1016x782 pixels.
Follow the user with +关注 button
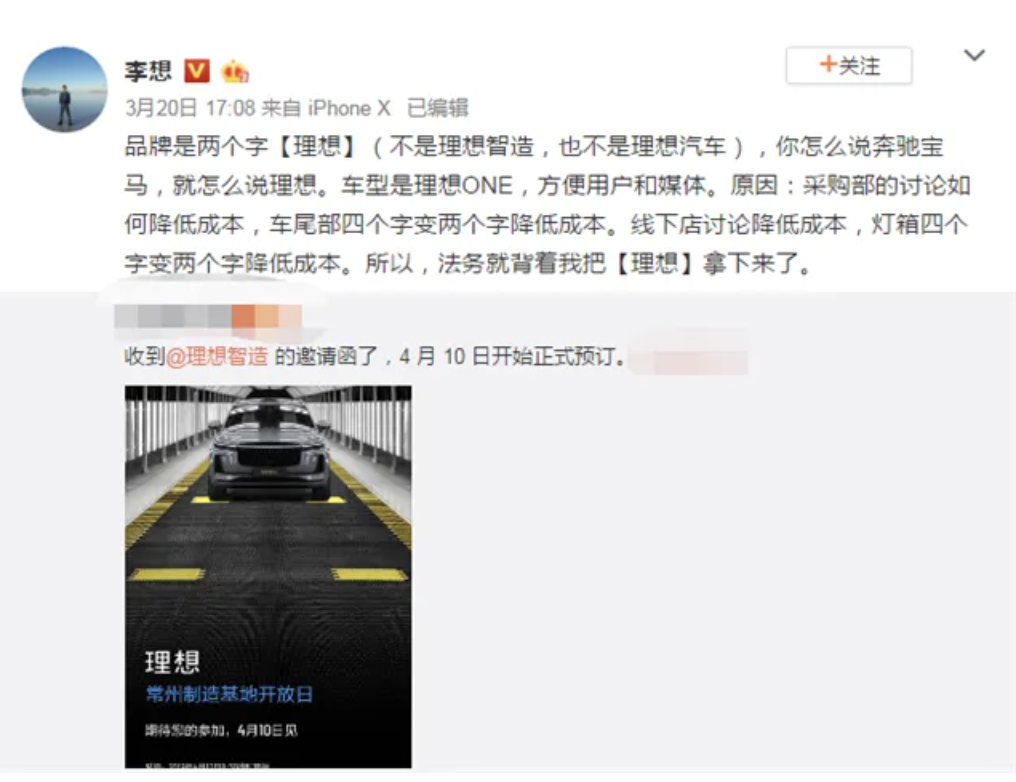(849, 65)
